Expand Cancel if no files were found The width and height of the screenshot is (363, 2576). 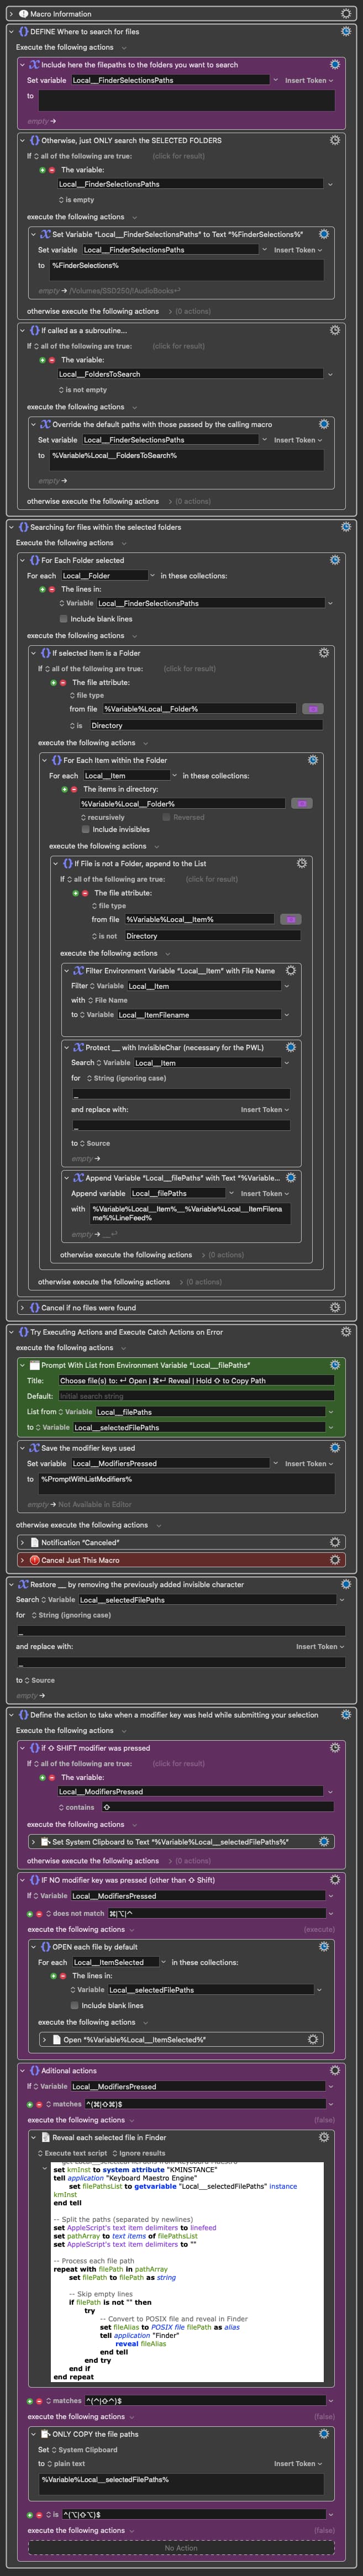click(x=22, y=1307)
